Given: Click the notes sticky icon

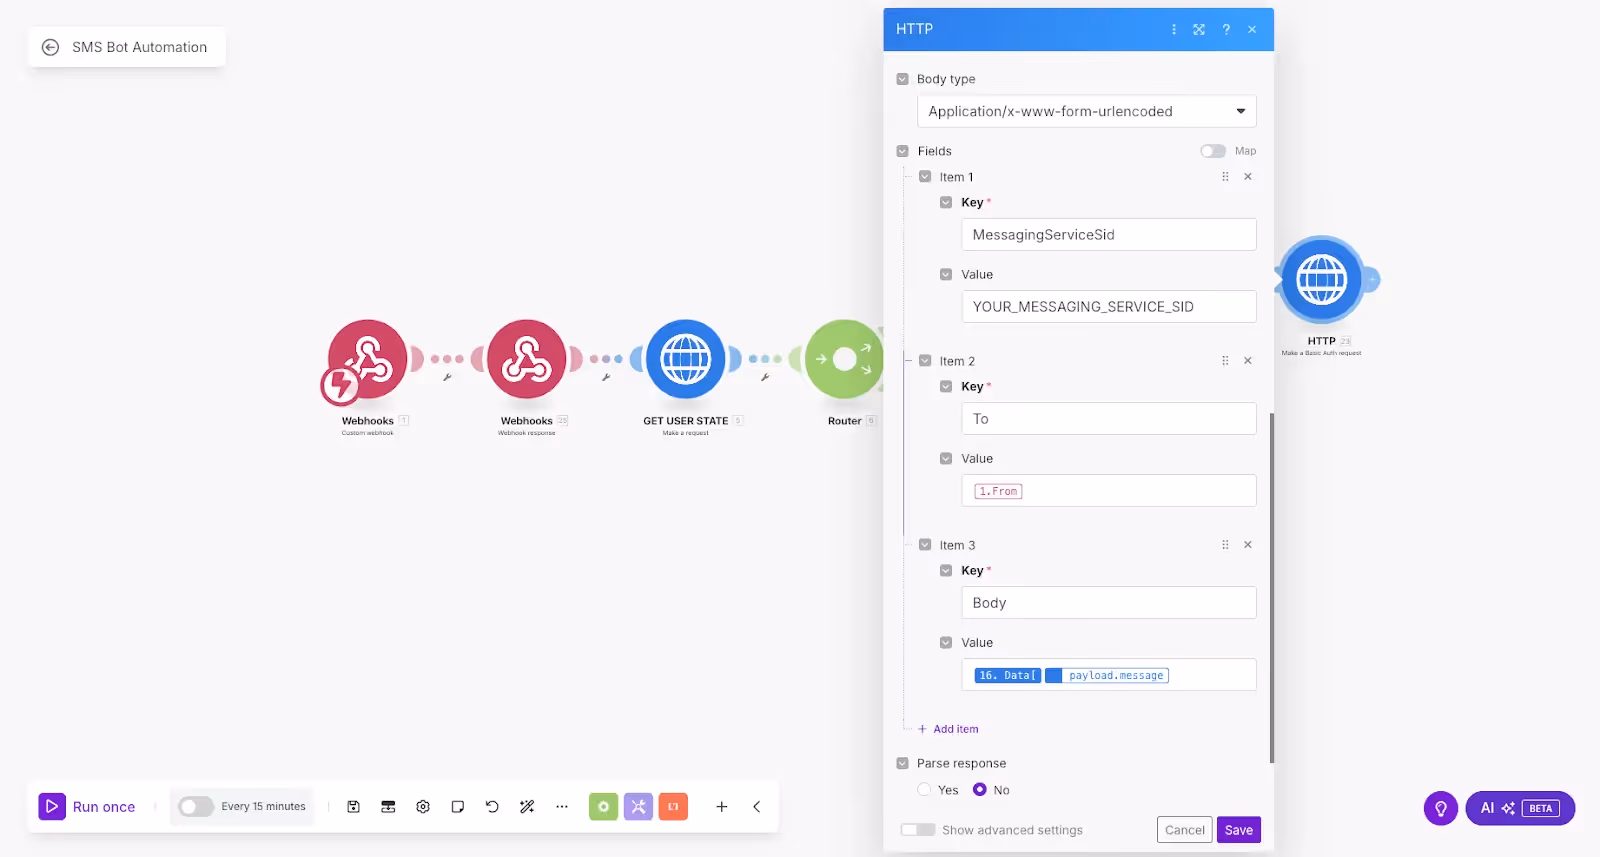Looking at the screenshot, I should [x=457, y=807].
